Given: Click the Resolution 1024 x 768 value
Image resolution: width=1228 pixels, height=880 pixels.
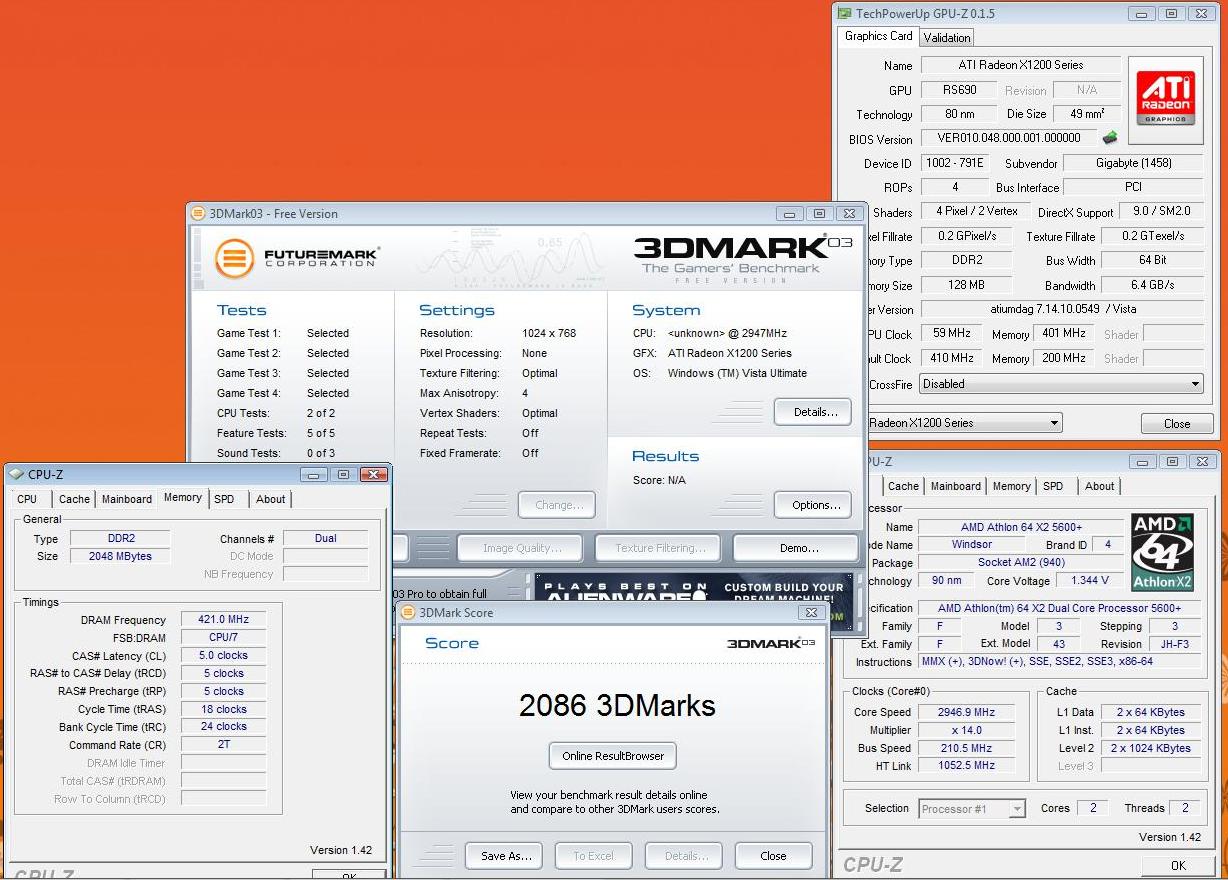Looking at the screenshot, I should [549, 333].
